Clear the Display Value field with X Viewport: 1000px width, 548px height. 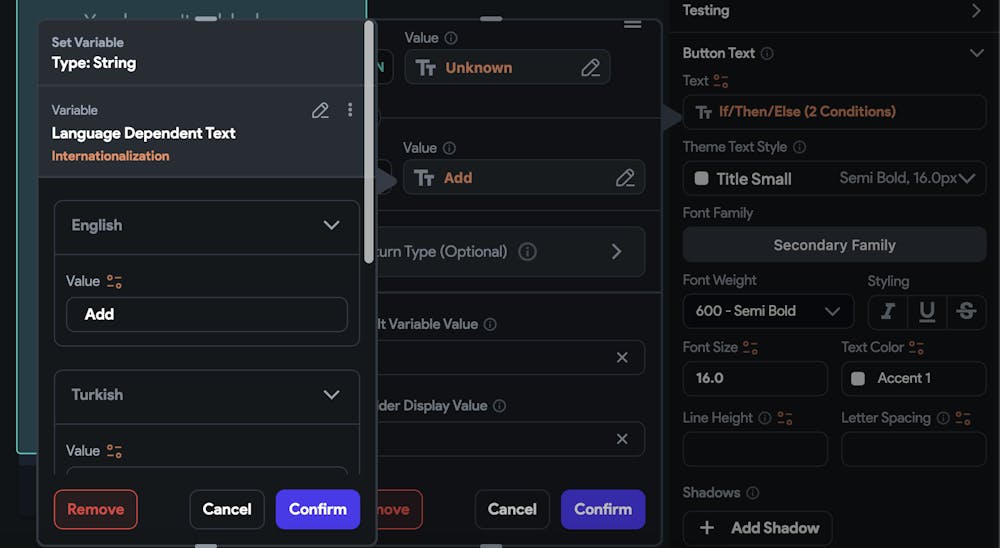click(x=622, y=439)
